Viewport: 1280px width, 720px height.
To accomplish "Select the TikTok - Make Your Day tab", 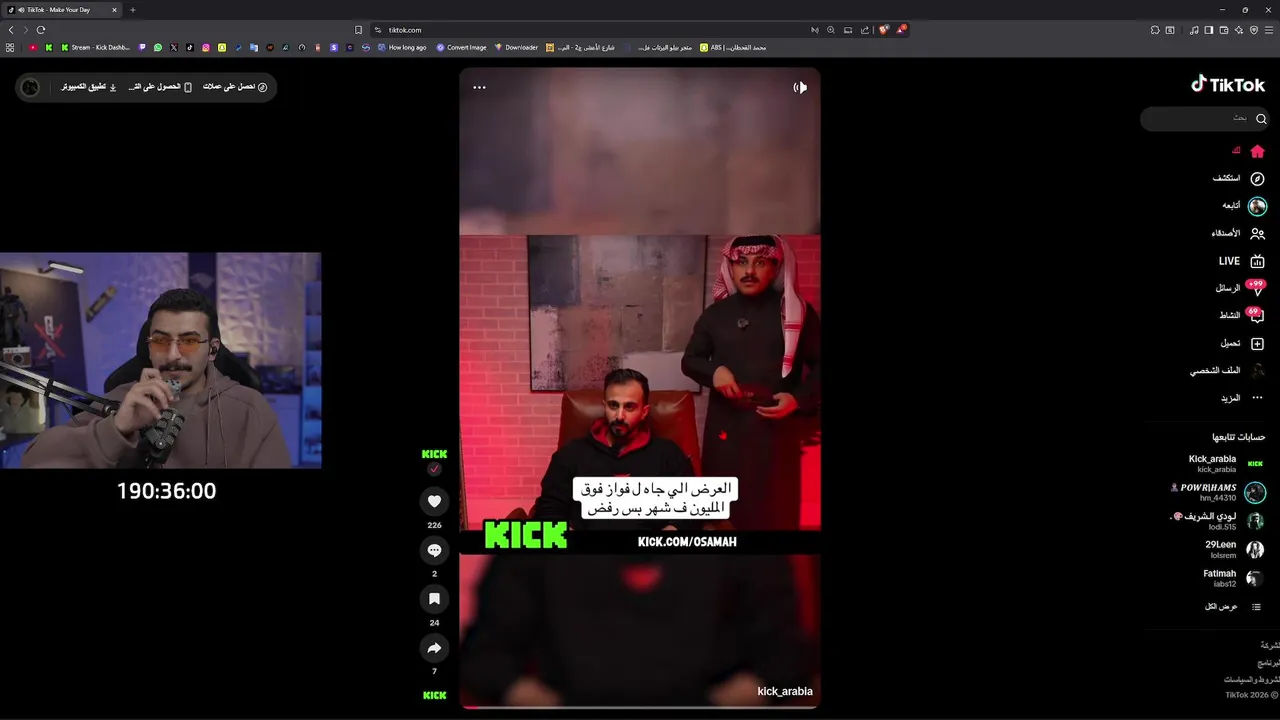I will [x=62, y=10].
